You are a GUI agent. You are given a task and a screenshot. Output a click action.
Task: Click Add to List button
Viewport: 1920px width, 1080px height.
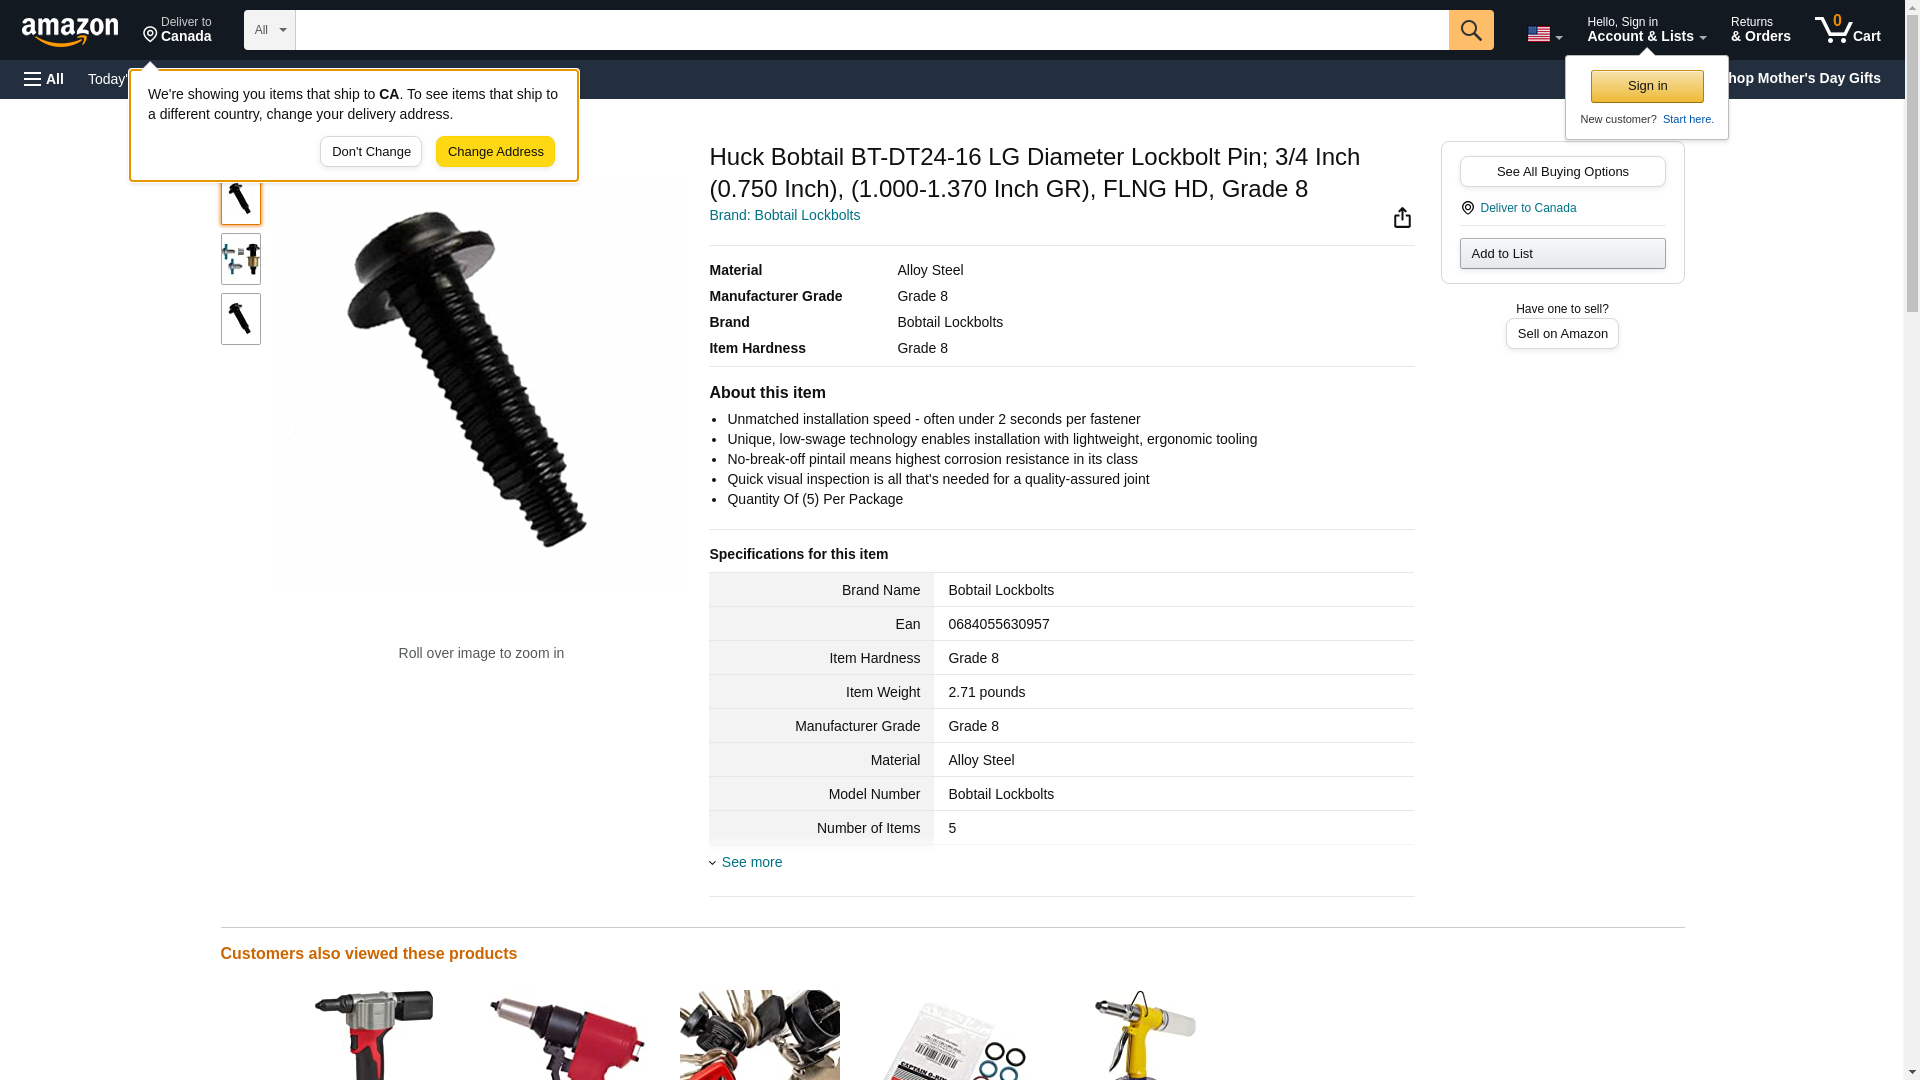pyautogui.click(x=1562, y=253)
